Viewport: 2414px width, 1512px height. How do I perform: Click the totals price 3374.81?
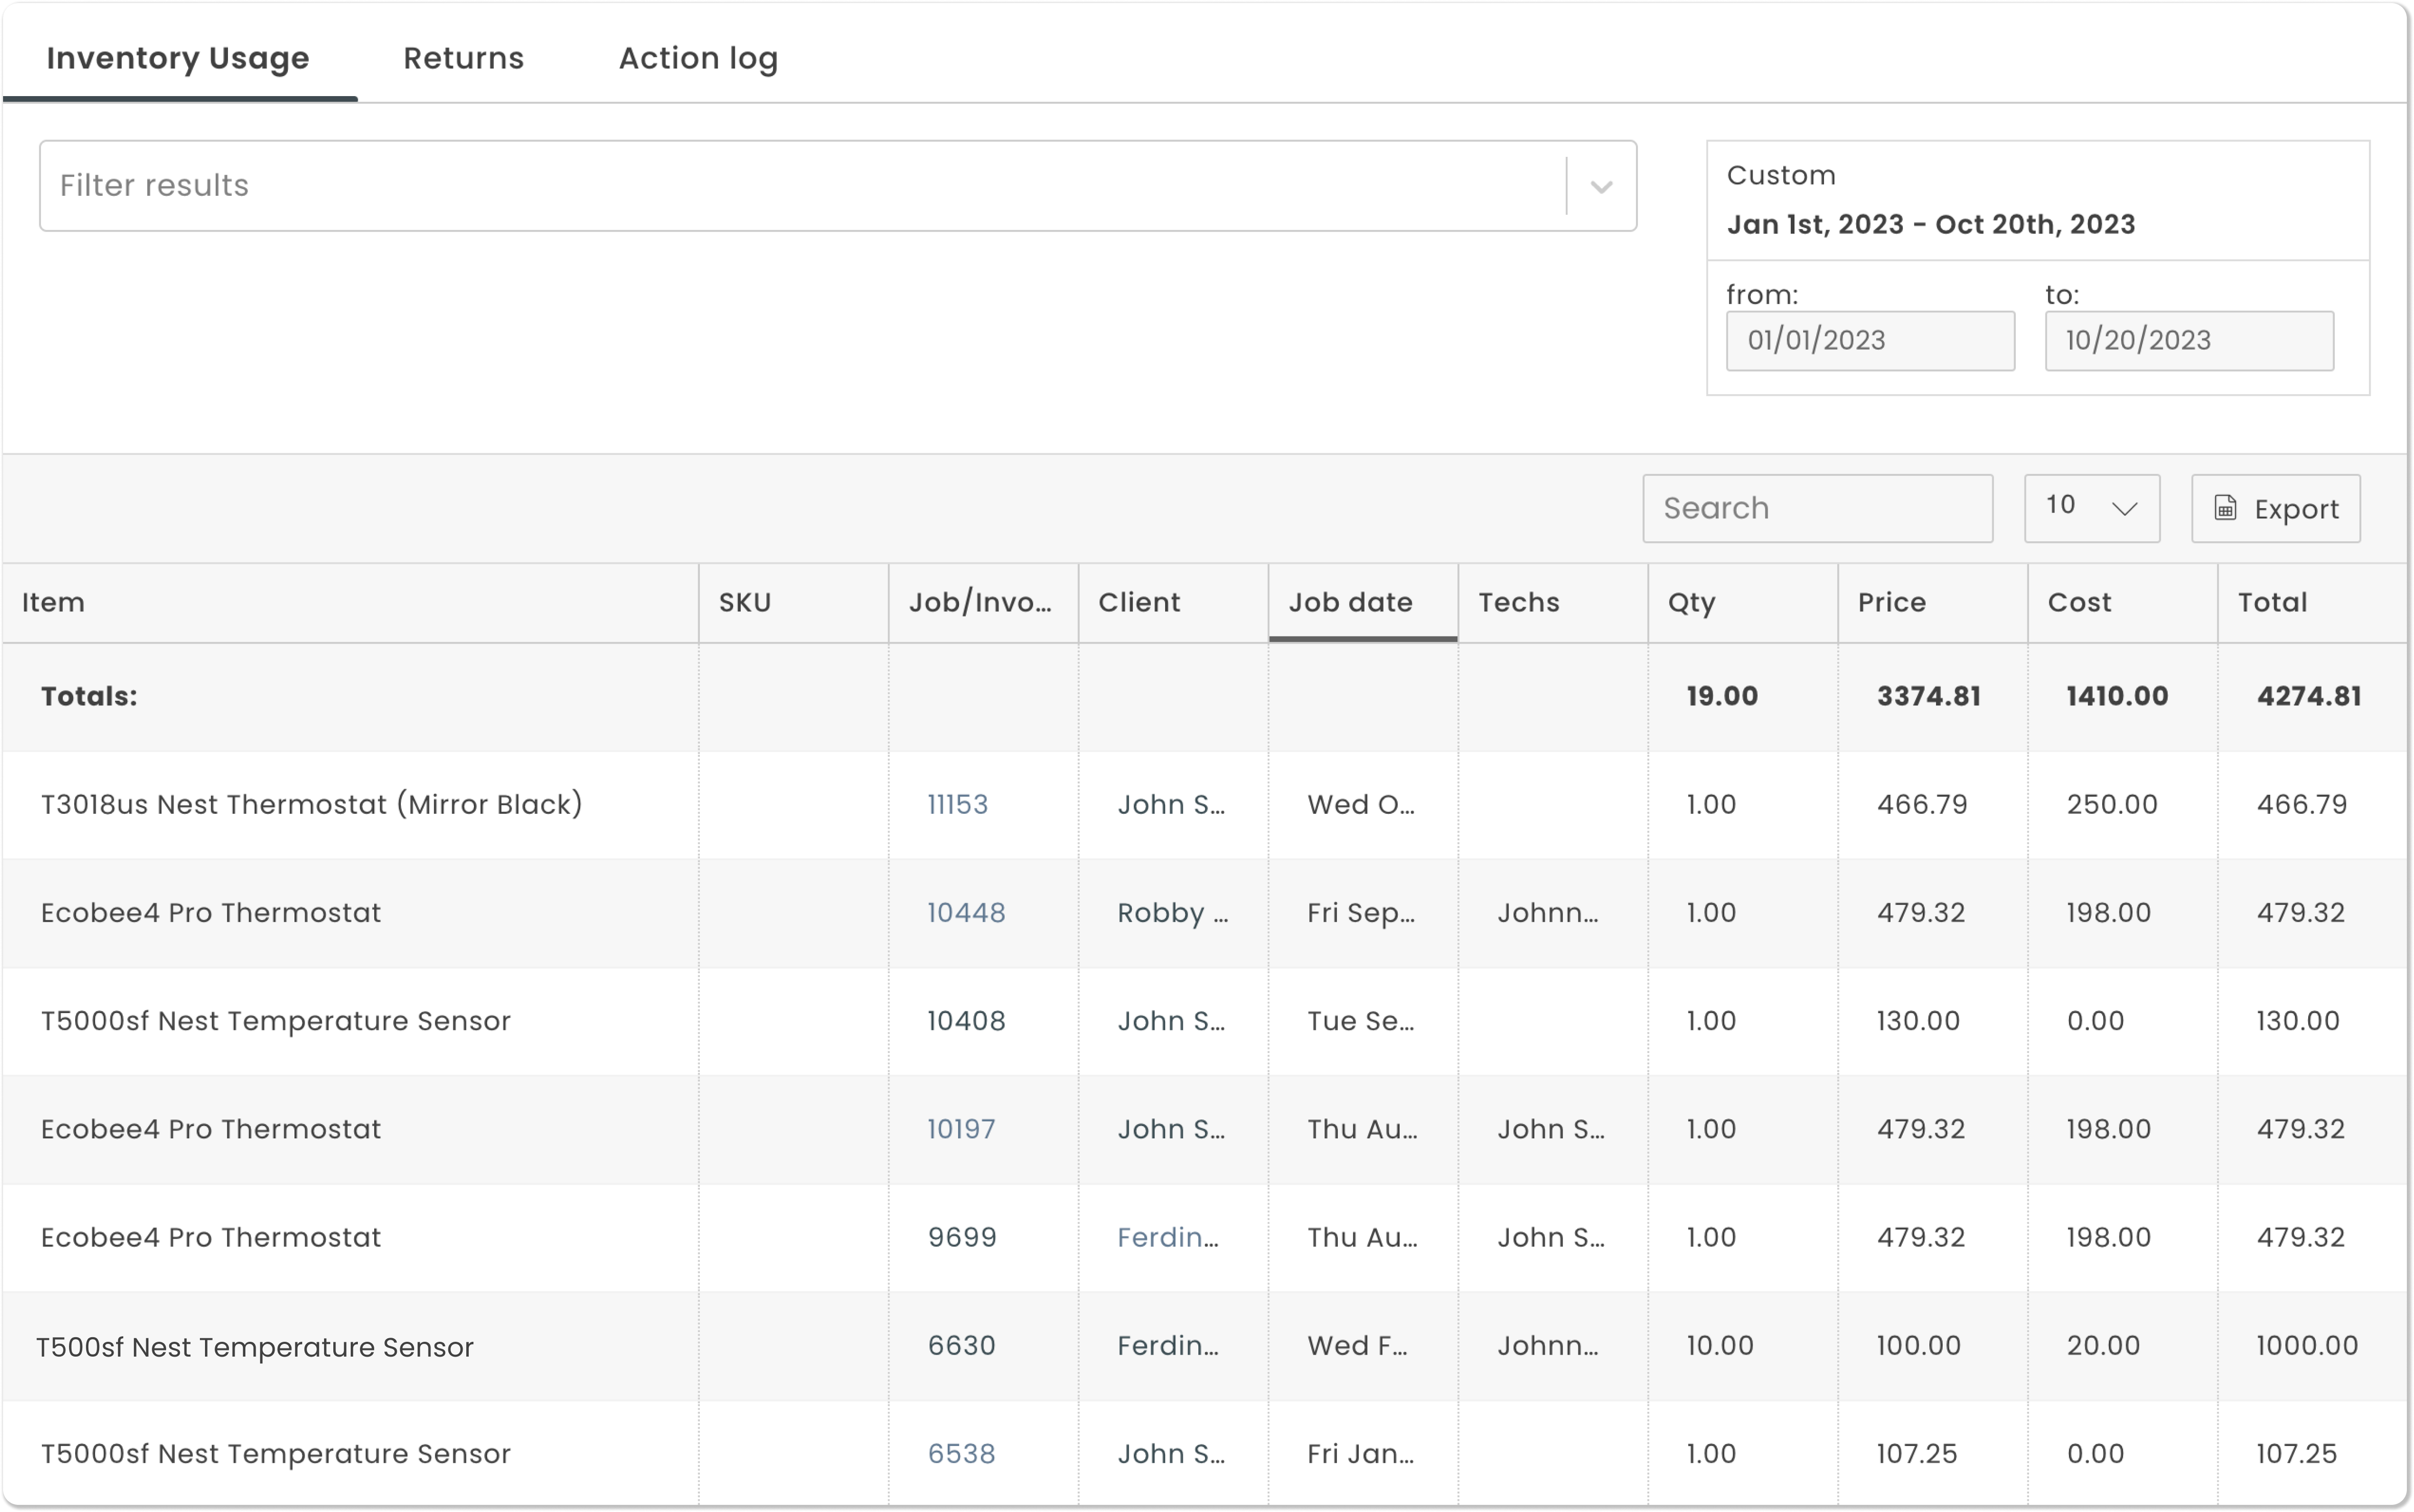pos(1929,697)
